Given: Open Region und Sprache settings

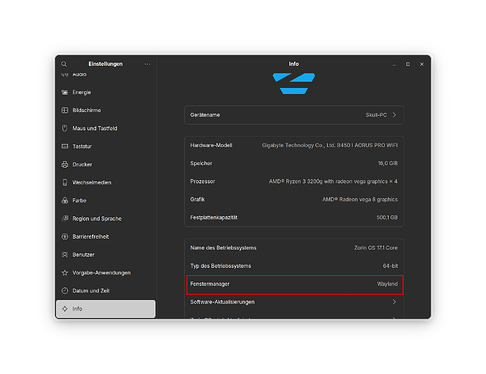Looking at the screenshot, I should click(x=106, y=218).
